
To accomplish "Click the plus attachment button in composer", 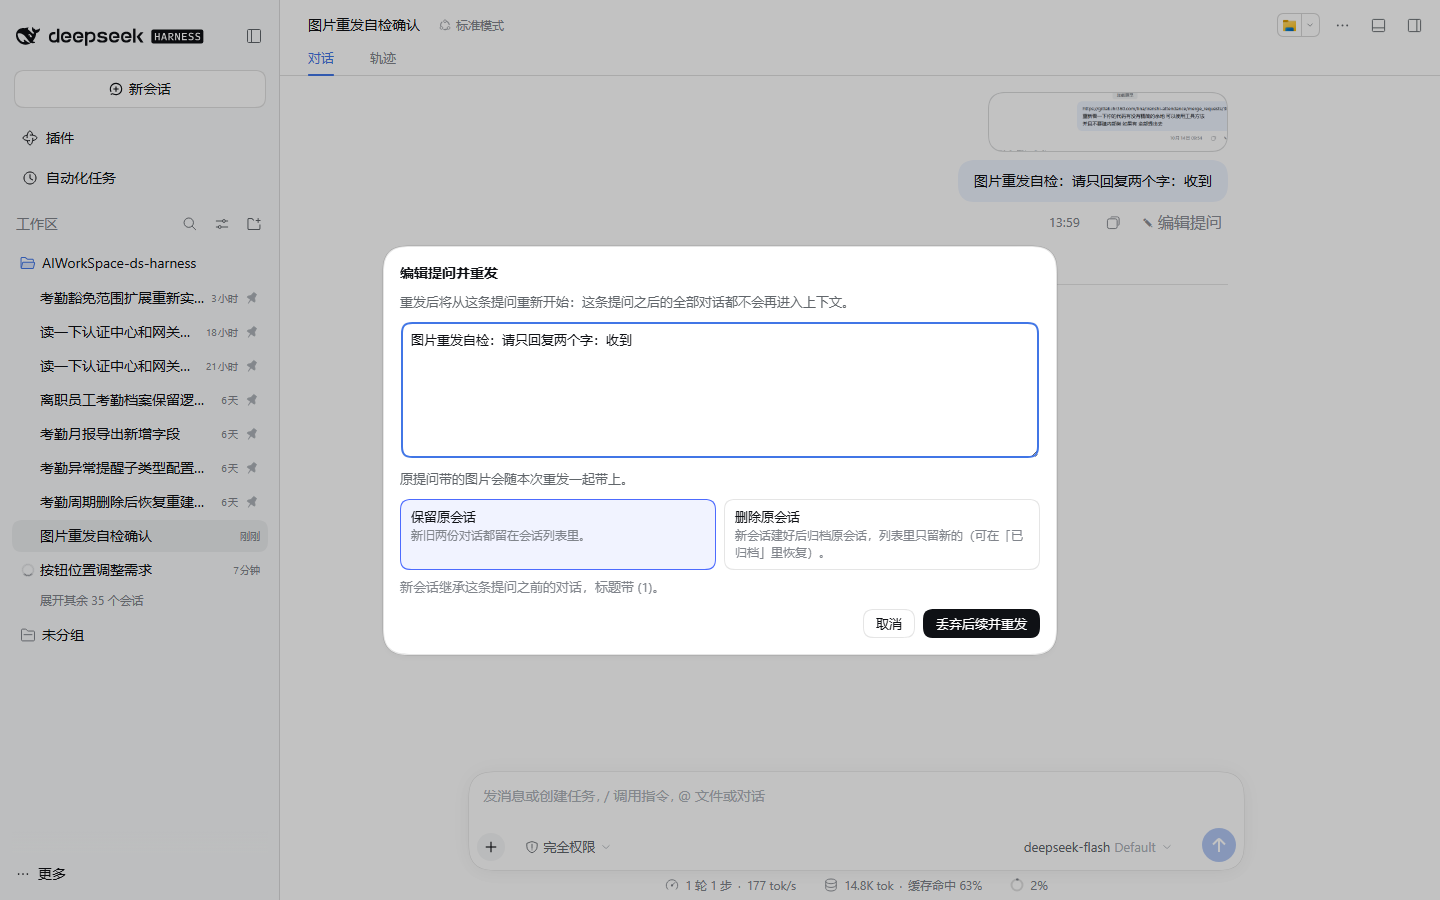I will [x=491, y=847].
